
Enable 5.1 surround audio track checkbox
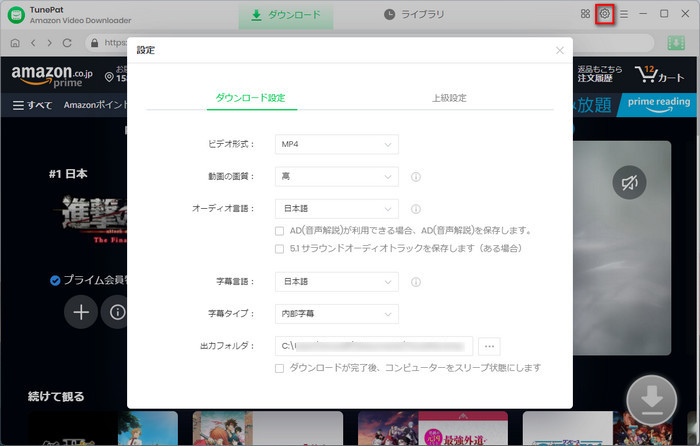point(279,249)
